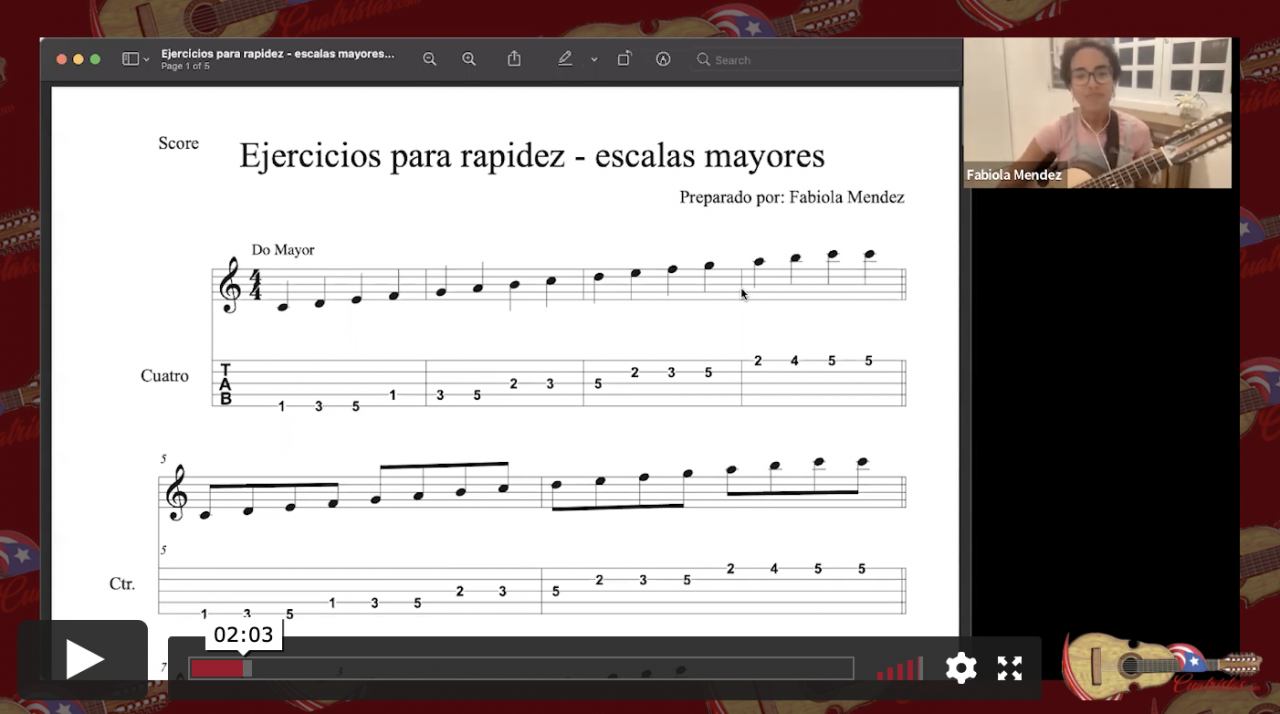Zoom out the PDF document
The width and height of the screenshot is (1280, 714).
coord(430,59)
